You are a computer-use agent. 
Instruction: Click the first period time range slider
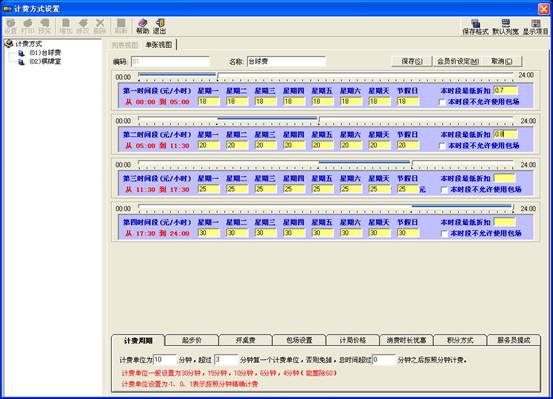(x=326, y=76)
